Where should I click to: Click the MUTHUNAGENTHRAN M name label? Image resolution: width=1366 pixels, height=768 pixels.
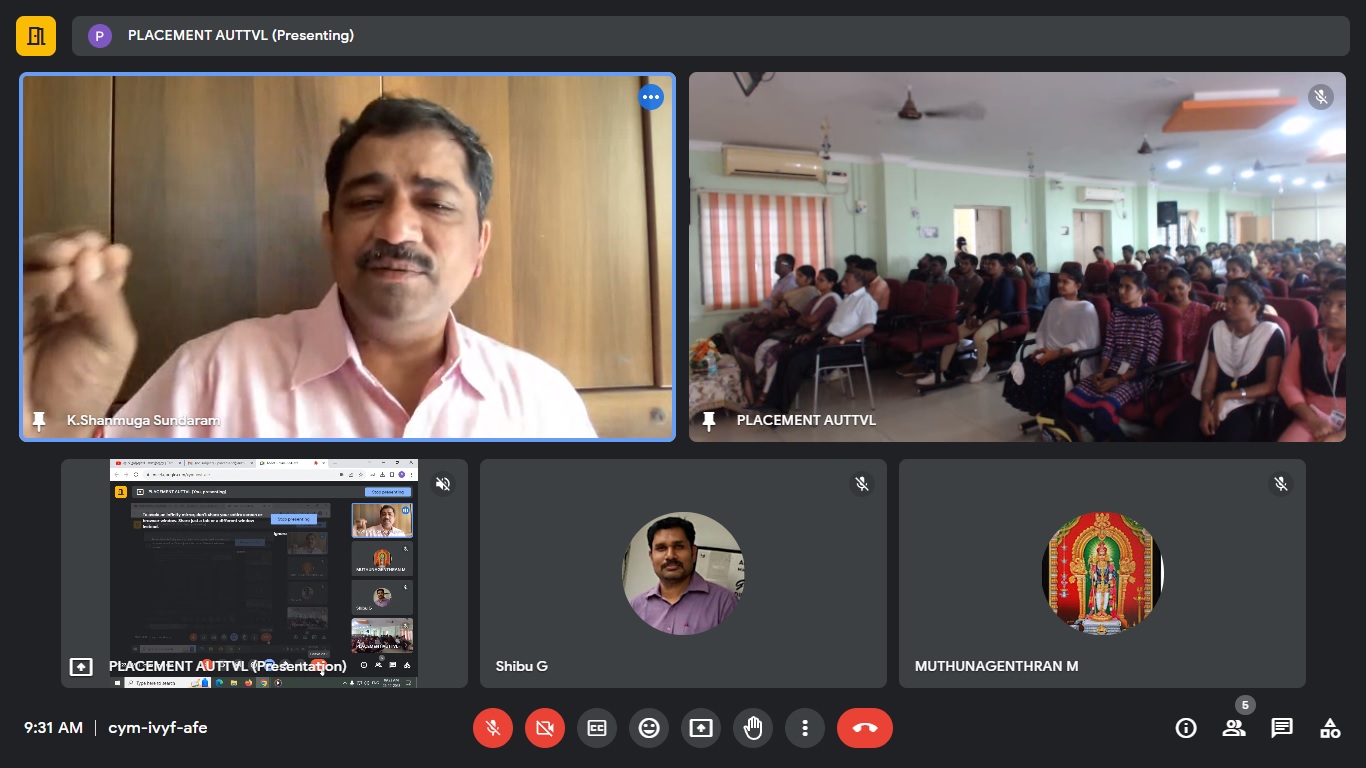tap(997, 666)
